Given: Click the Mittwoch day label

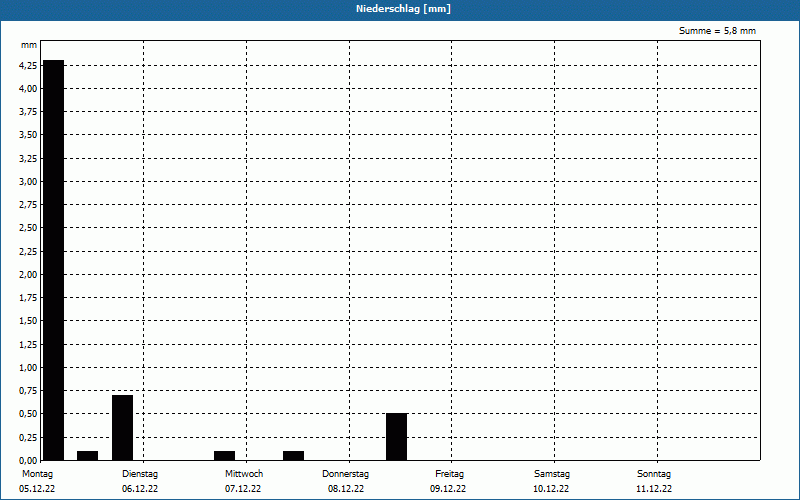Looking at the screenshot, I should tap(244, 474).
